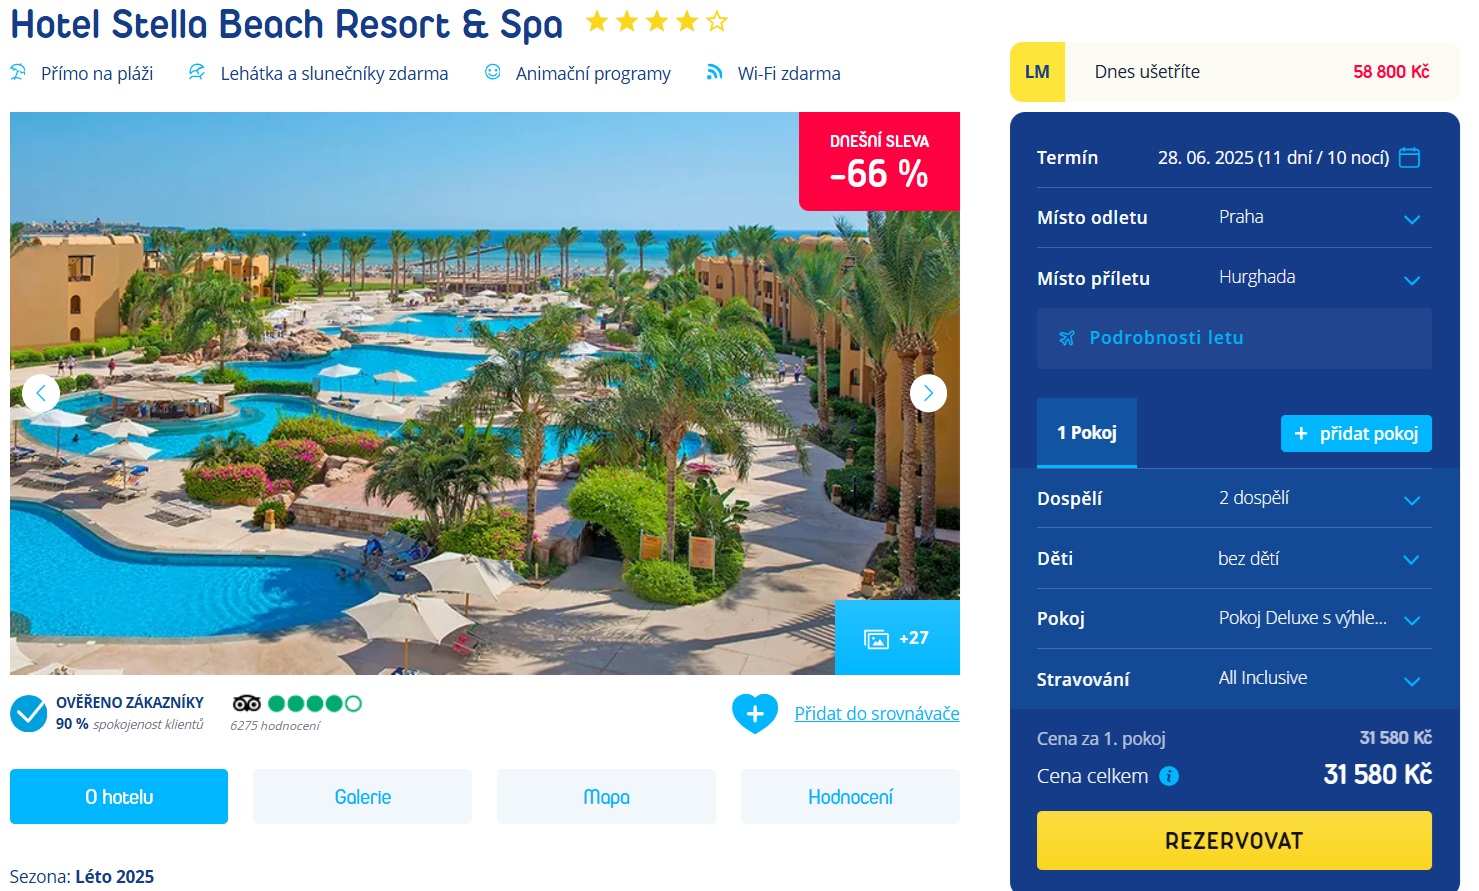Open the Stravování All Inclusive dropdown
Screen dimensions: 1479x891
tap(1234, 679)
